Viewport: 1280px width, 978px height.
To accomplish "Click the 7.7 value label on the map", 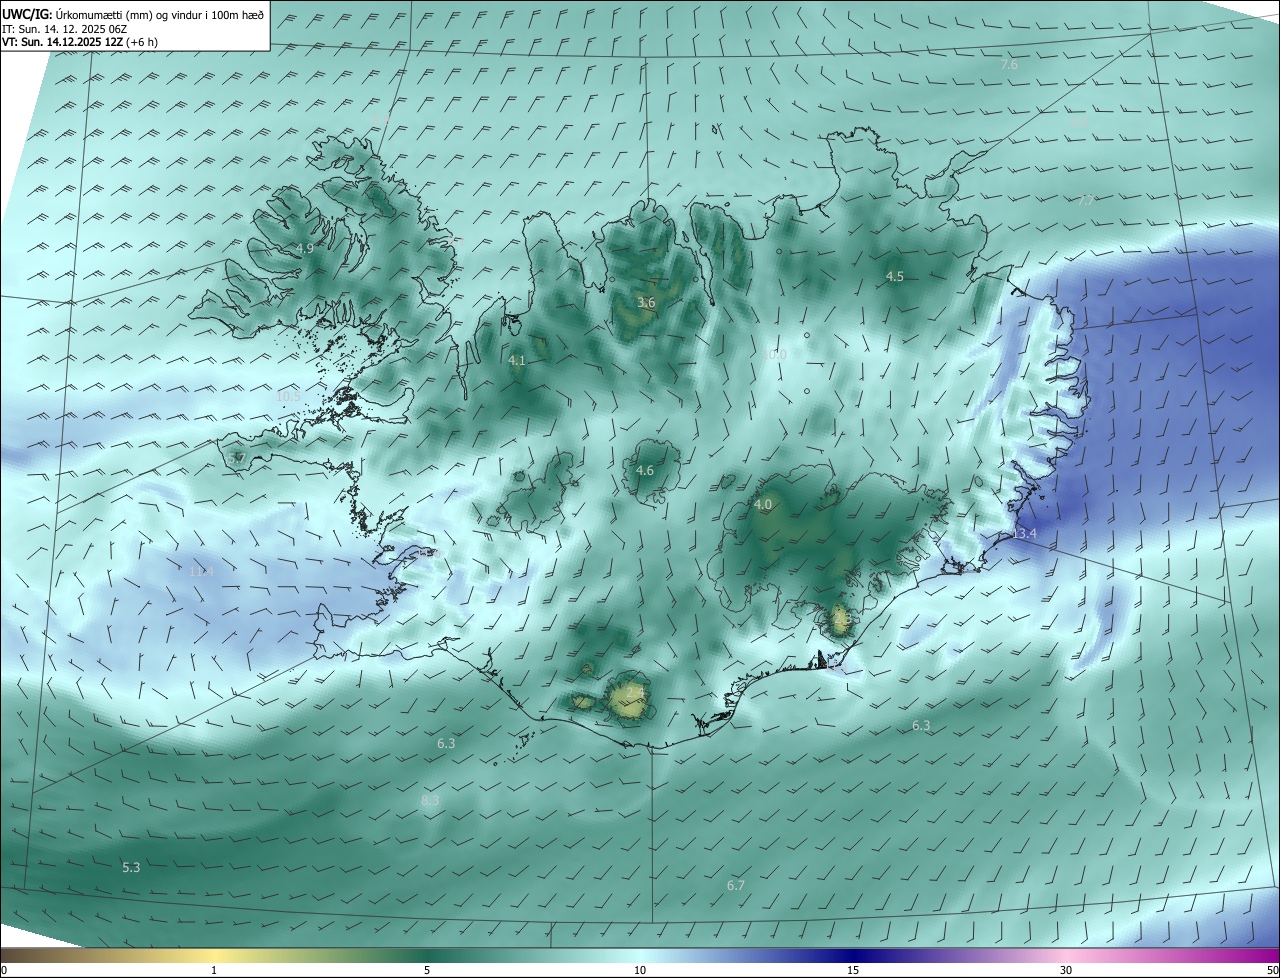I will (1086, 200).
